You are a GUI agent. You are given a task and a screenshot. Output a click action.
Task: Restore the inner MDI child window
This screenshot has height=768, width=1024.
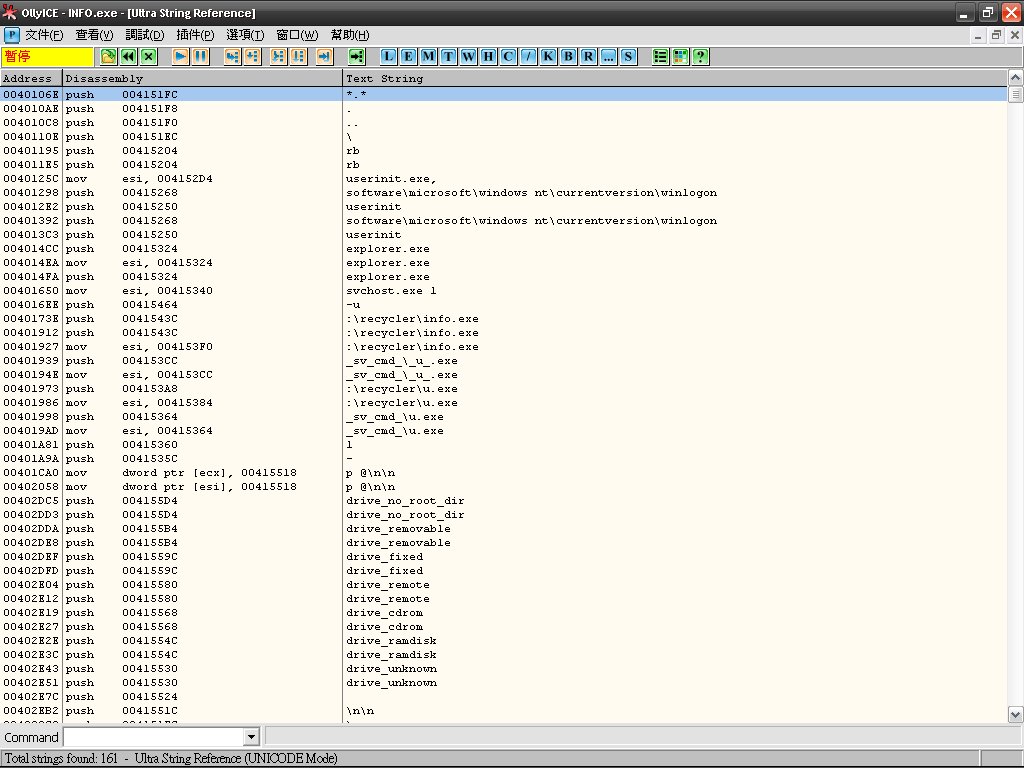click(x=996, y=35)
